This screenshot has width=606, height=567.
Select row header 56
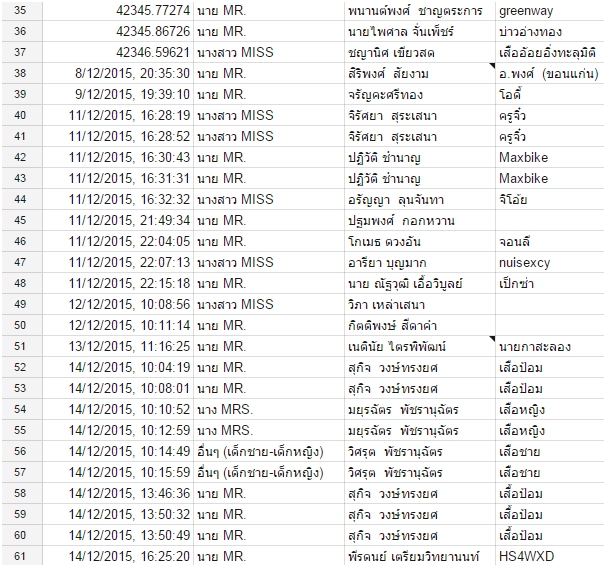pos(22,451)
